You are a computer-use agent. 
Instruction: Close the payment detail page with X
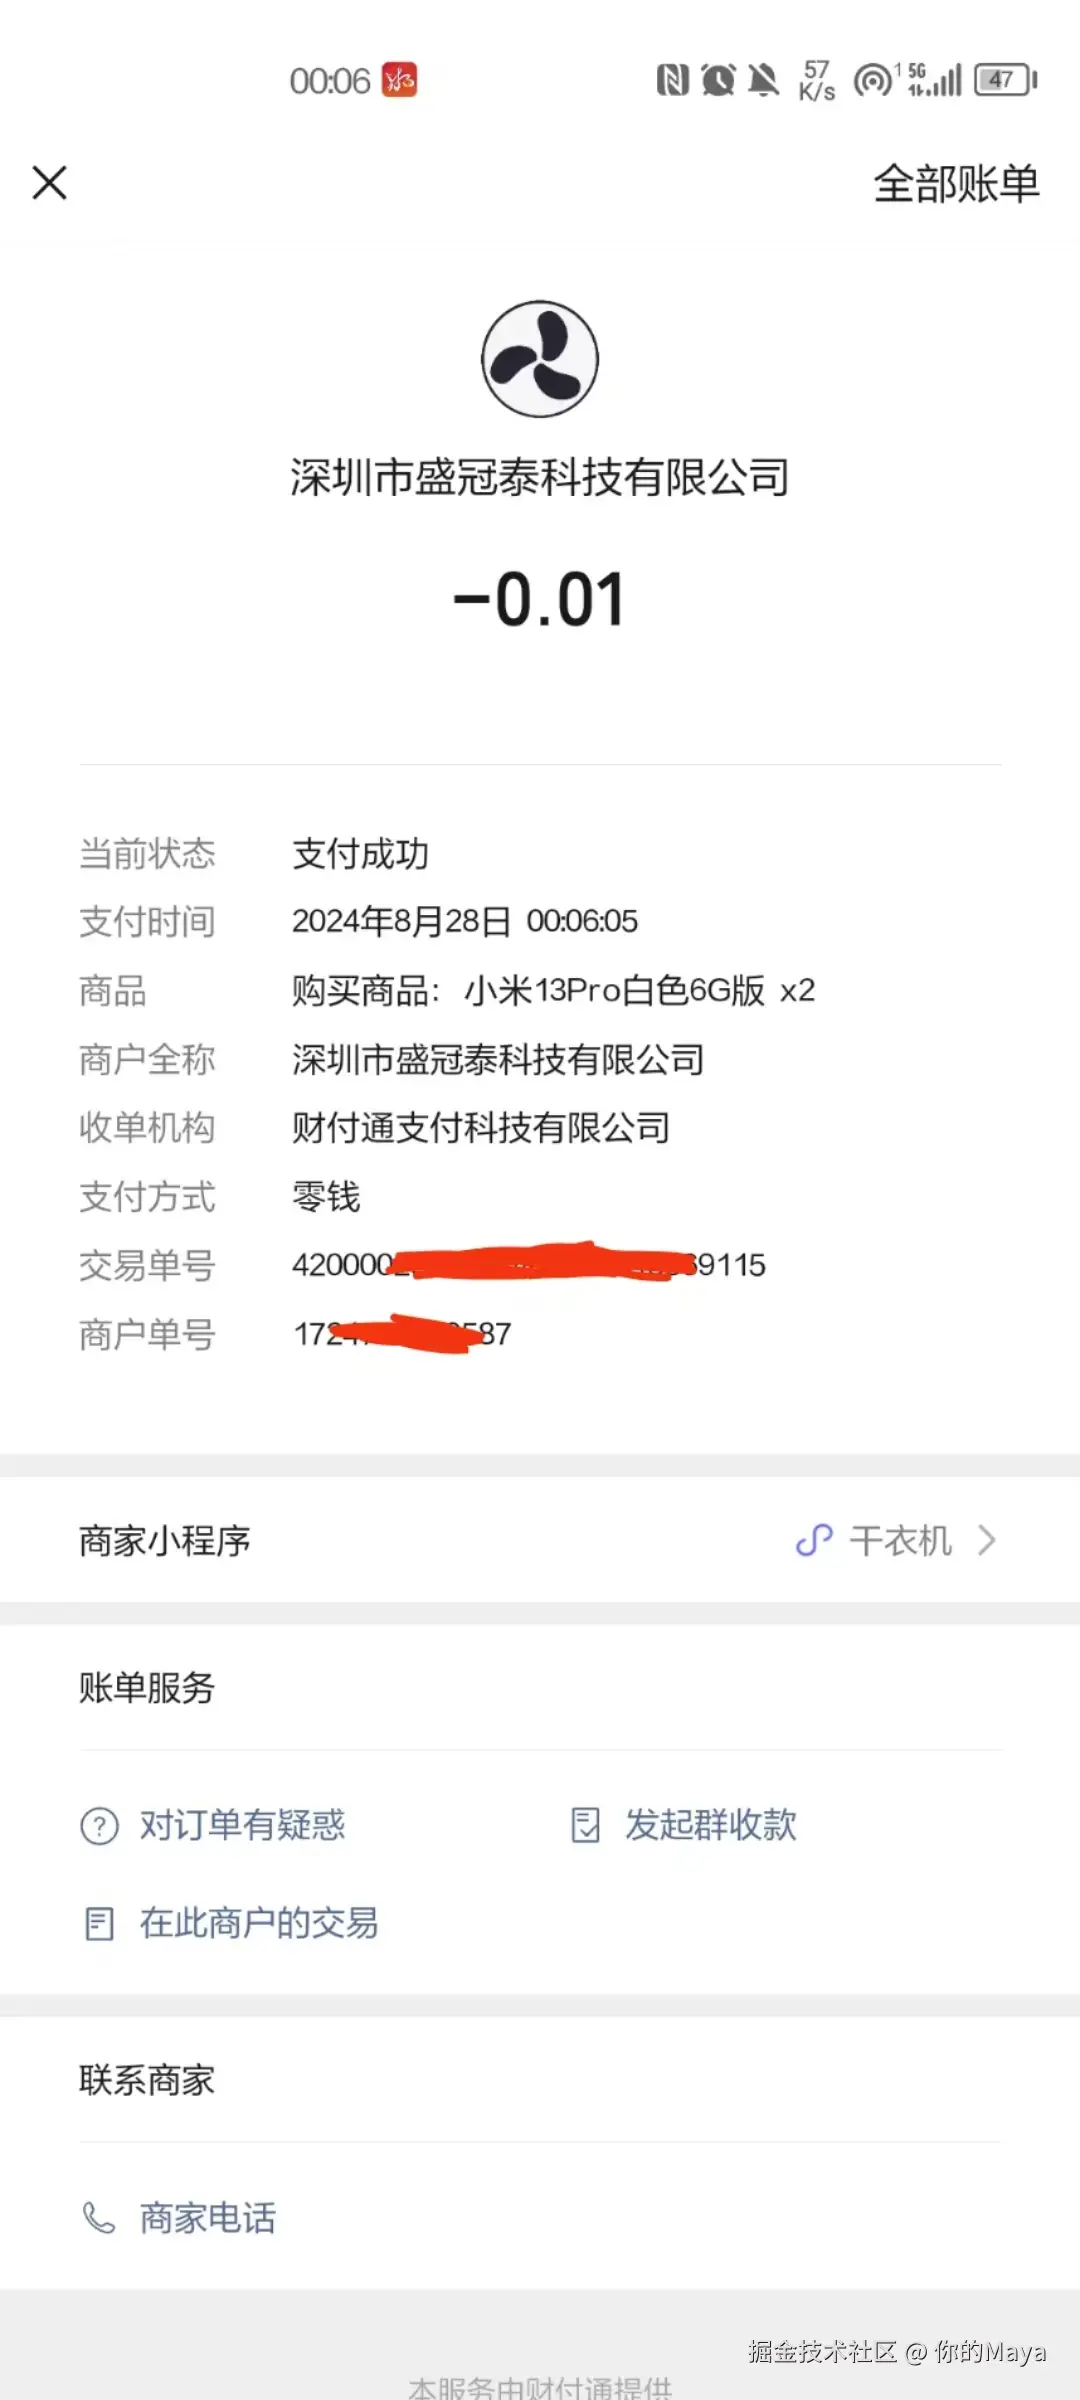pos(49,183)
